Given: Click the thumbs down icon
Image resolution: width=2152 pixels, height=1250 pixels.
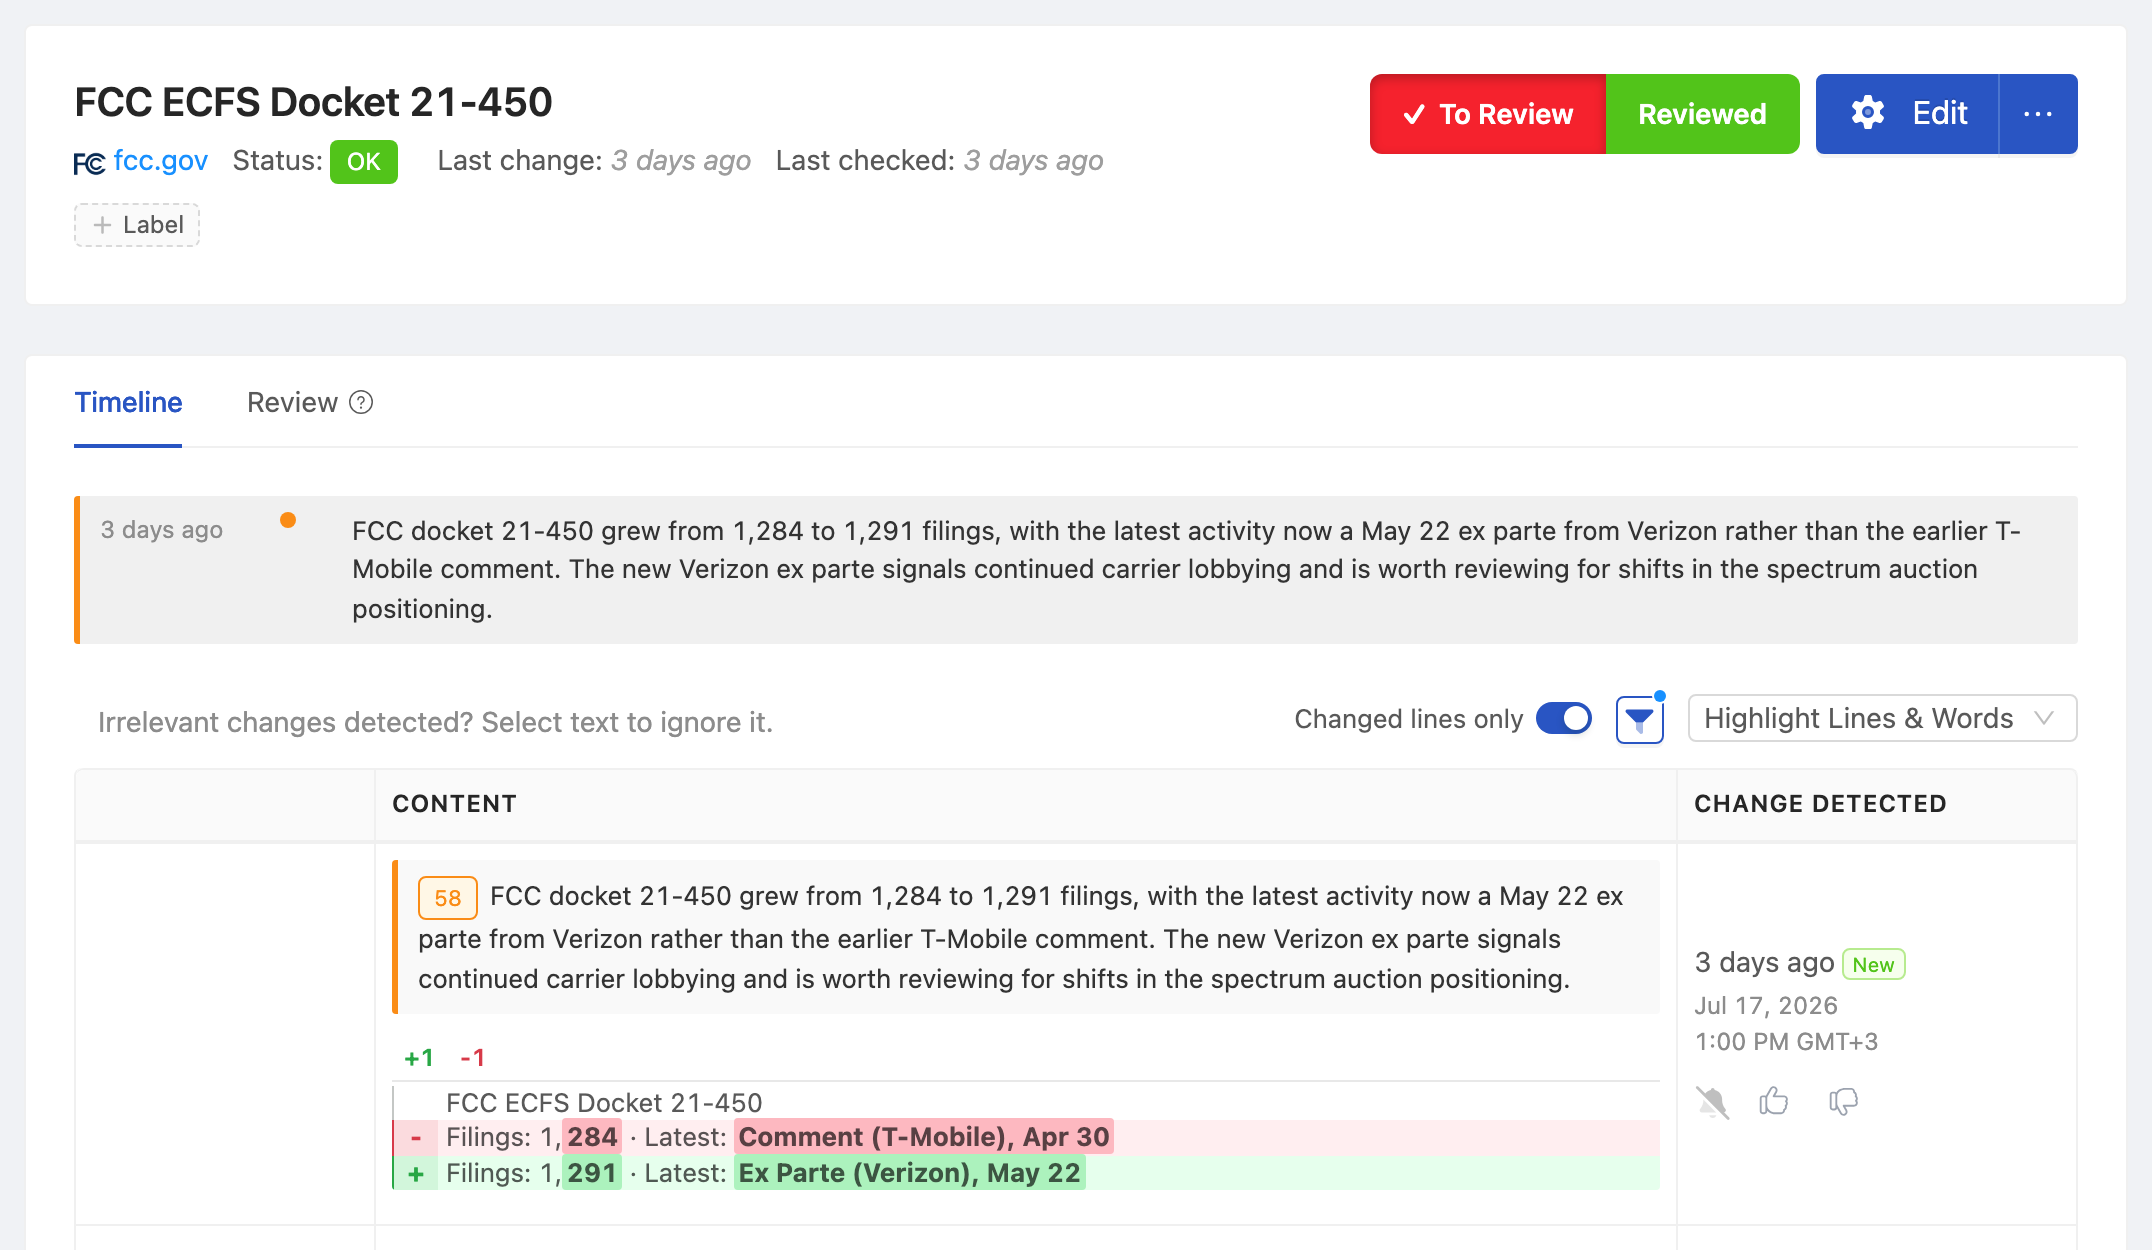Looking at the screenshot, I should (1843, 1101).
